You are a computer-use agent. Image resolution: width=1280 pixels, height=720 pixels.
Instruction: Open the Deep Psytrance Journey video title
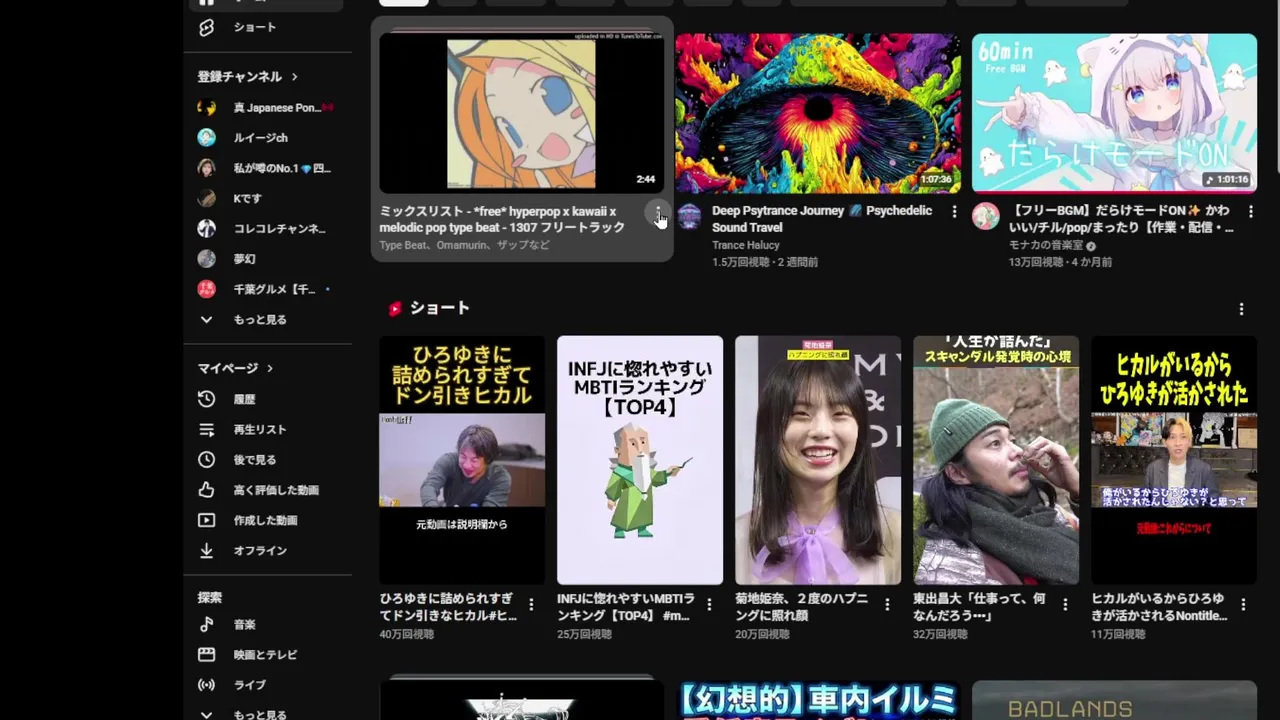pos(822,219)
